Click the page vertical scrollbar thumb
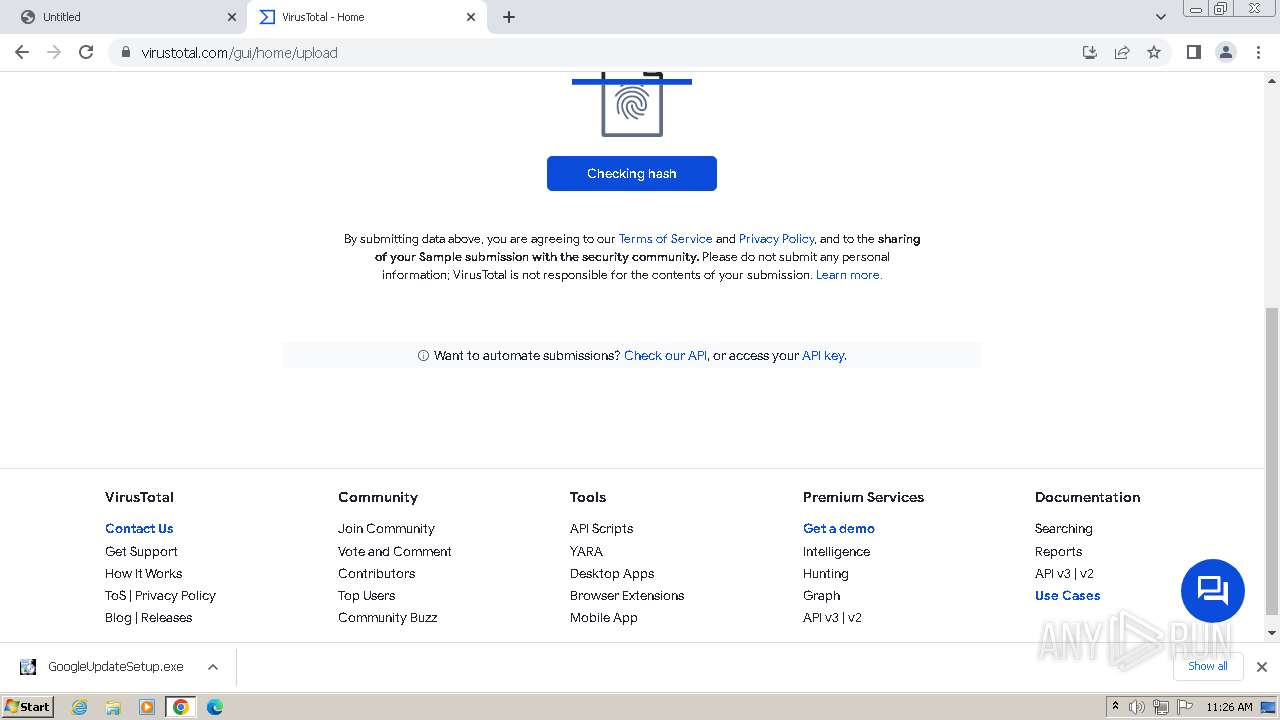 pos(1272,460)
